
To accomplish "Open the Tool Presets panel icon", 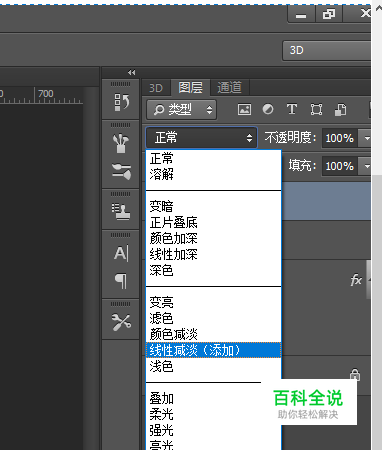I will tap(121, 322).
